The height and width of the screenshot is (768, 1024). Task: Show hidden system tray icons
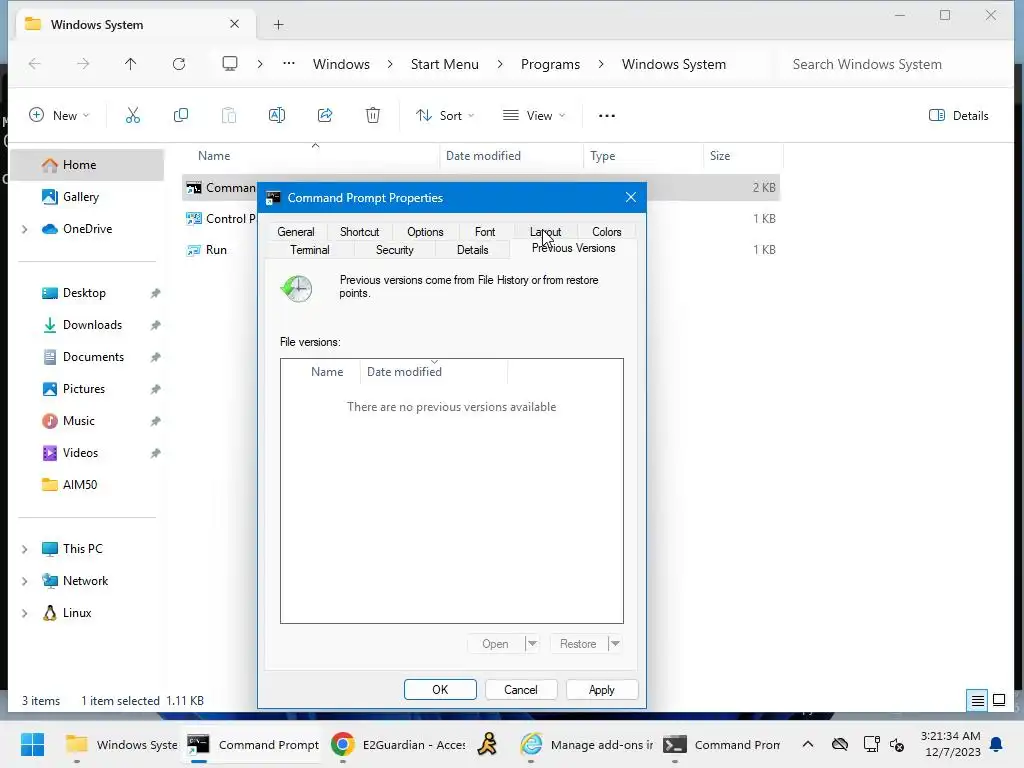(x=808, y=744)
